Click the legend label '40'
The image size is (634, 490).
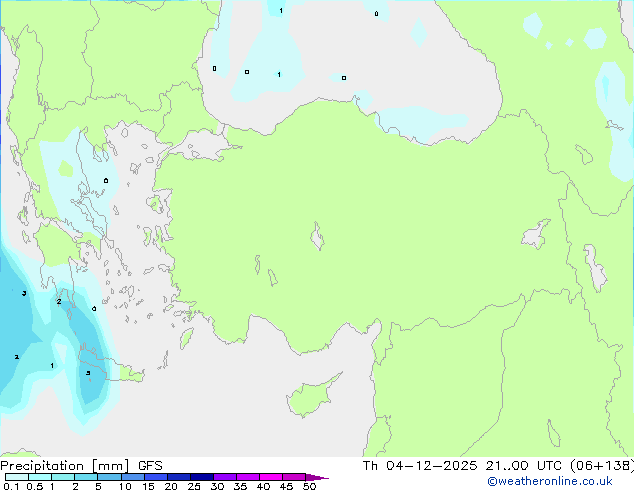point(263,486)
